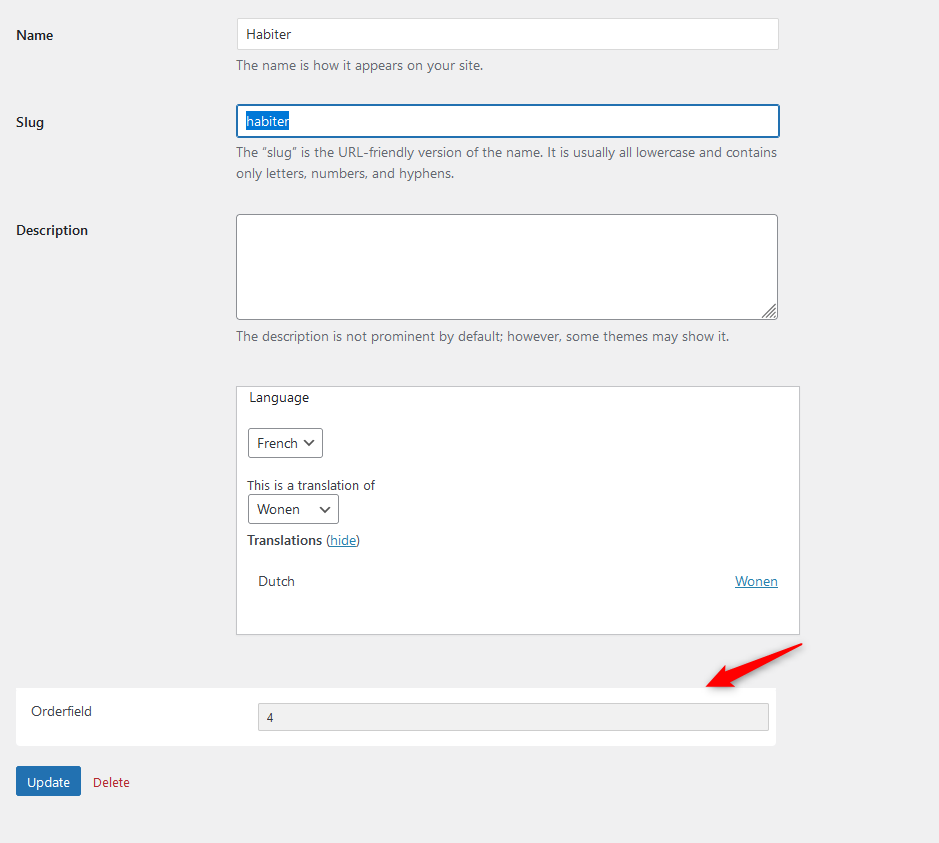Viewport: 939px width, 843px height.
Task: Click the Language heading in the box
Action: 279,398
